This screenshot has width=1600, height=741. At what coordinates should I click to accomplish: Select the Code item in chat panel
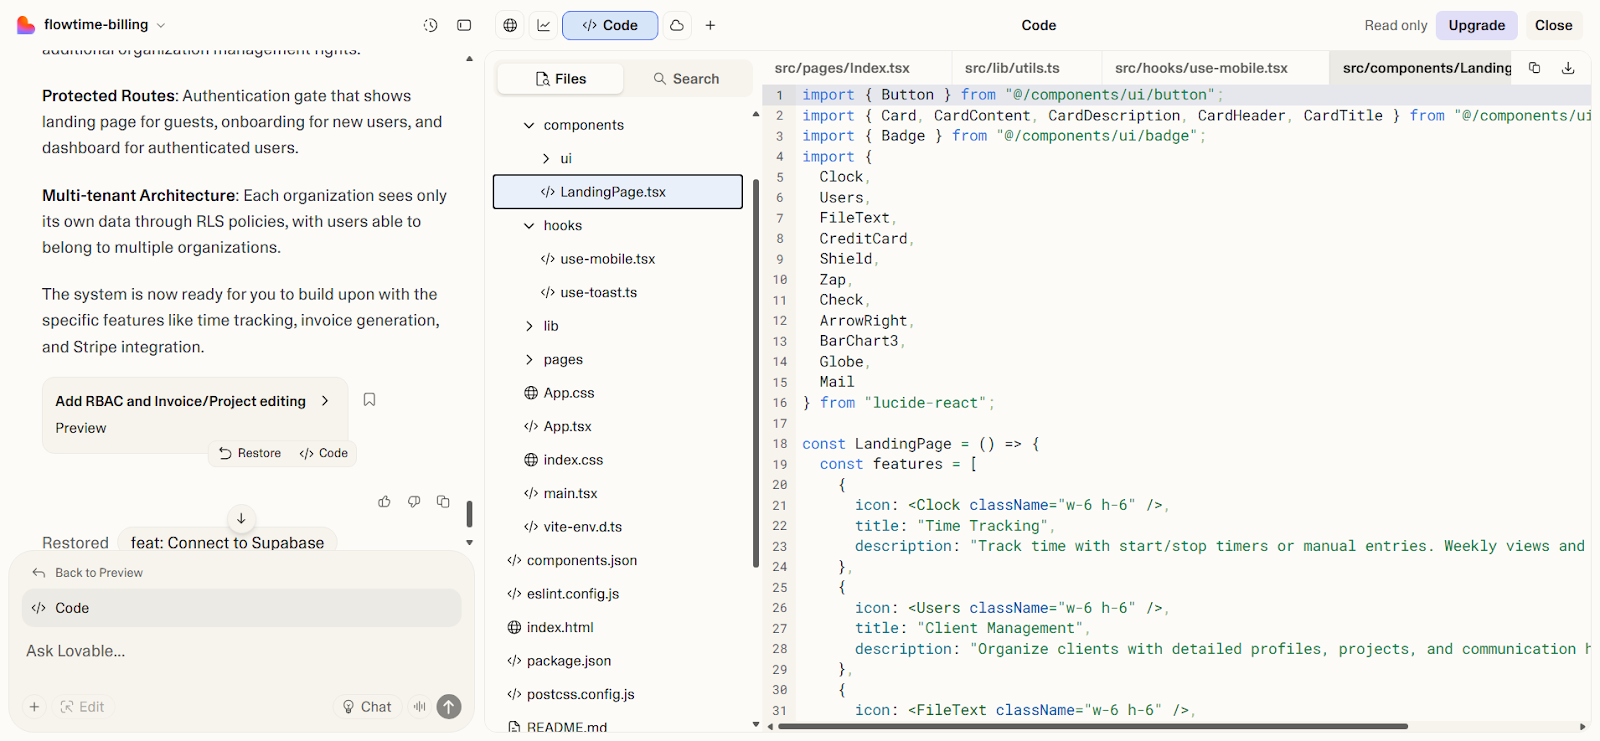pyautogui.click(x=241, y=608)
